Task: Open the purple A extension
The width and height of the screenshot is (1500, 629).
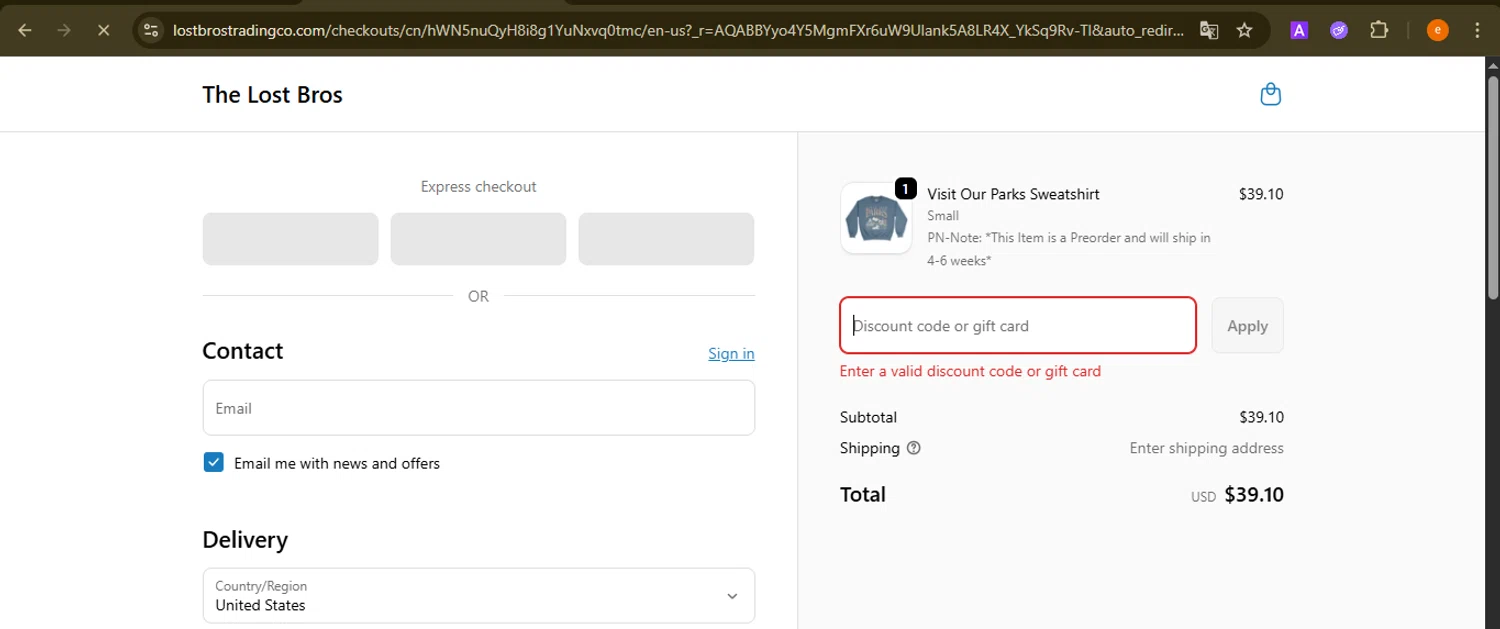Action: [1299, 30]
